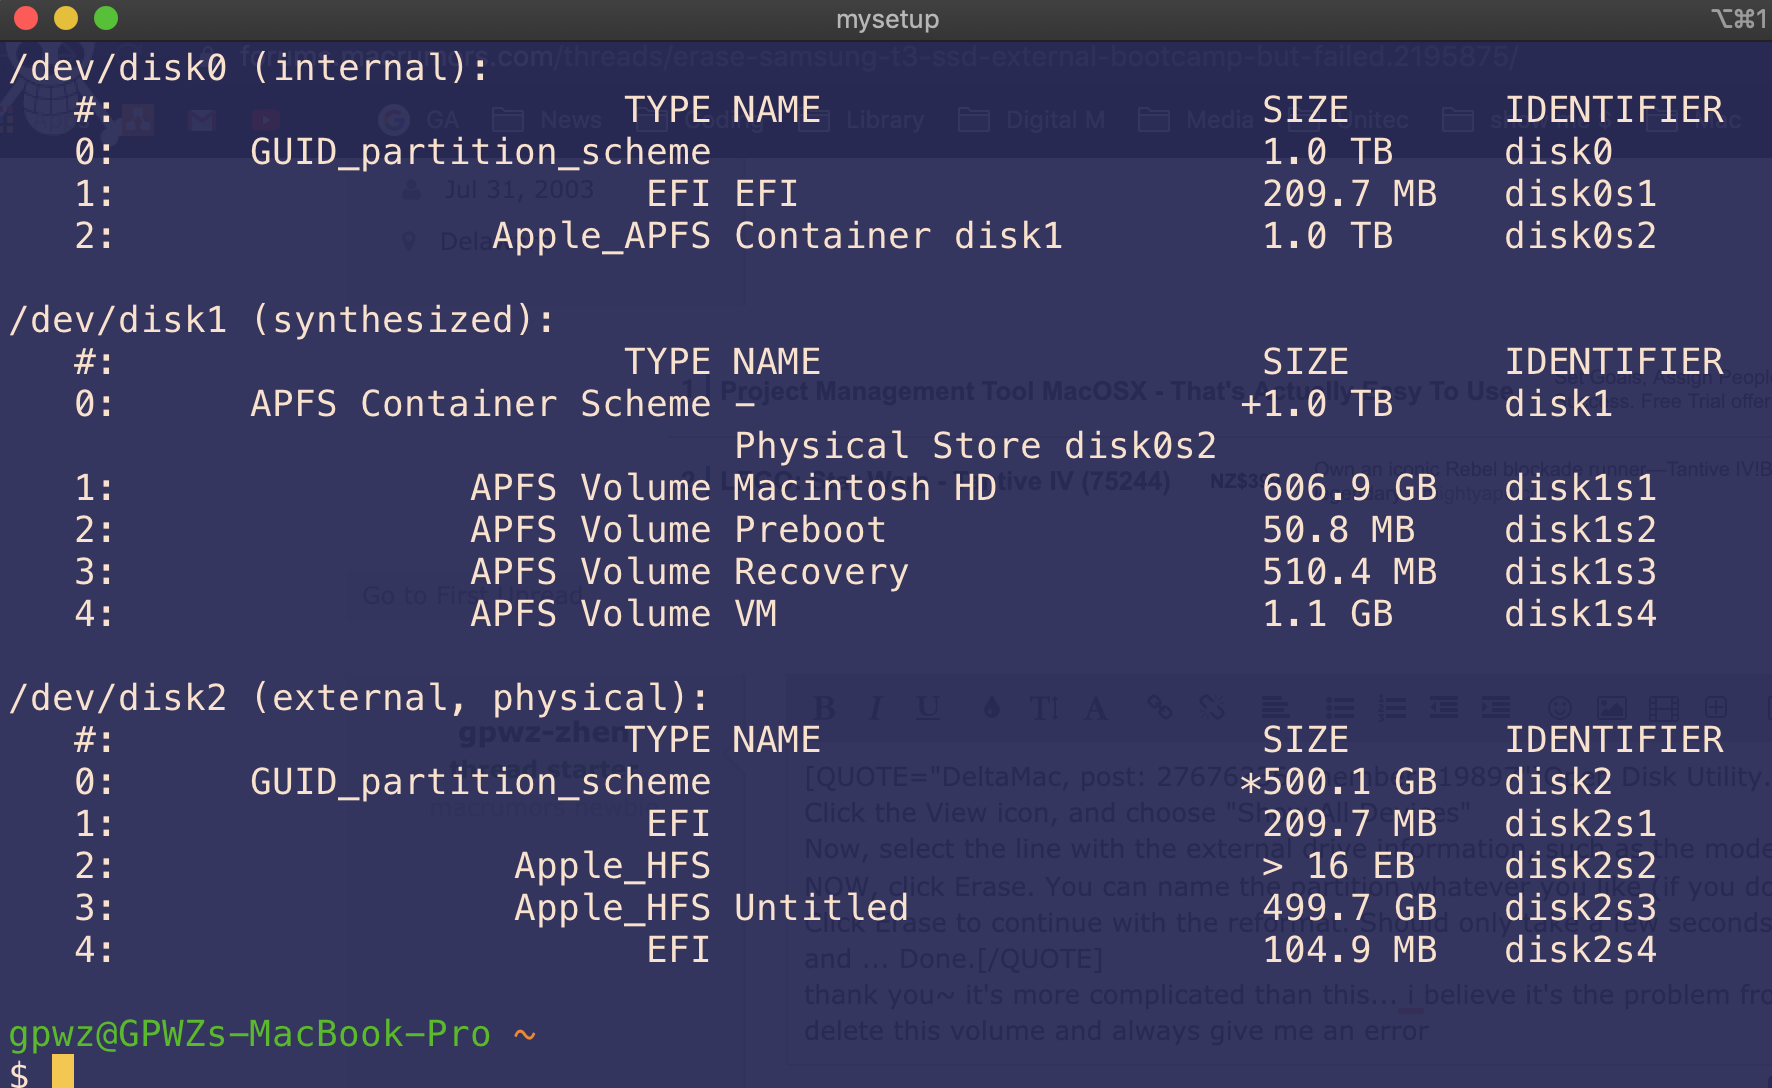Click the /dev/disk1 (synthesized) heading

282,320
